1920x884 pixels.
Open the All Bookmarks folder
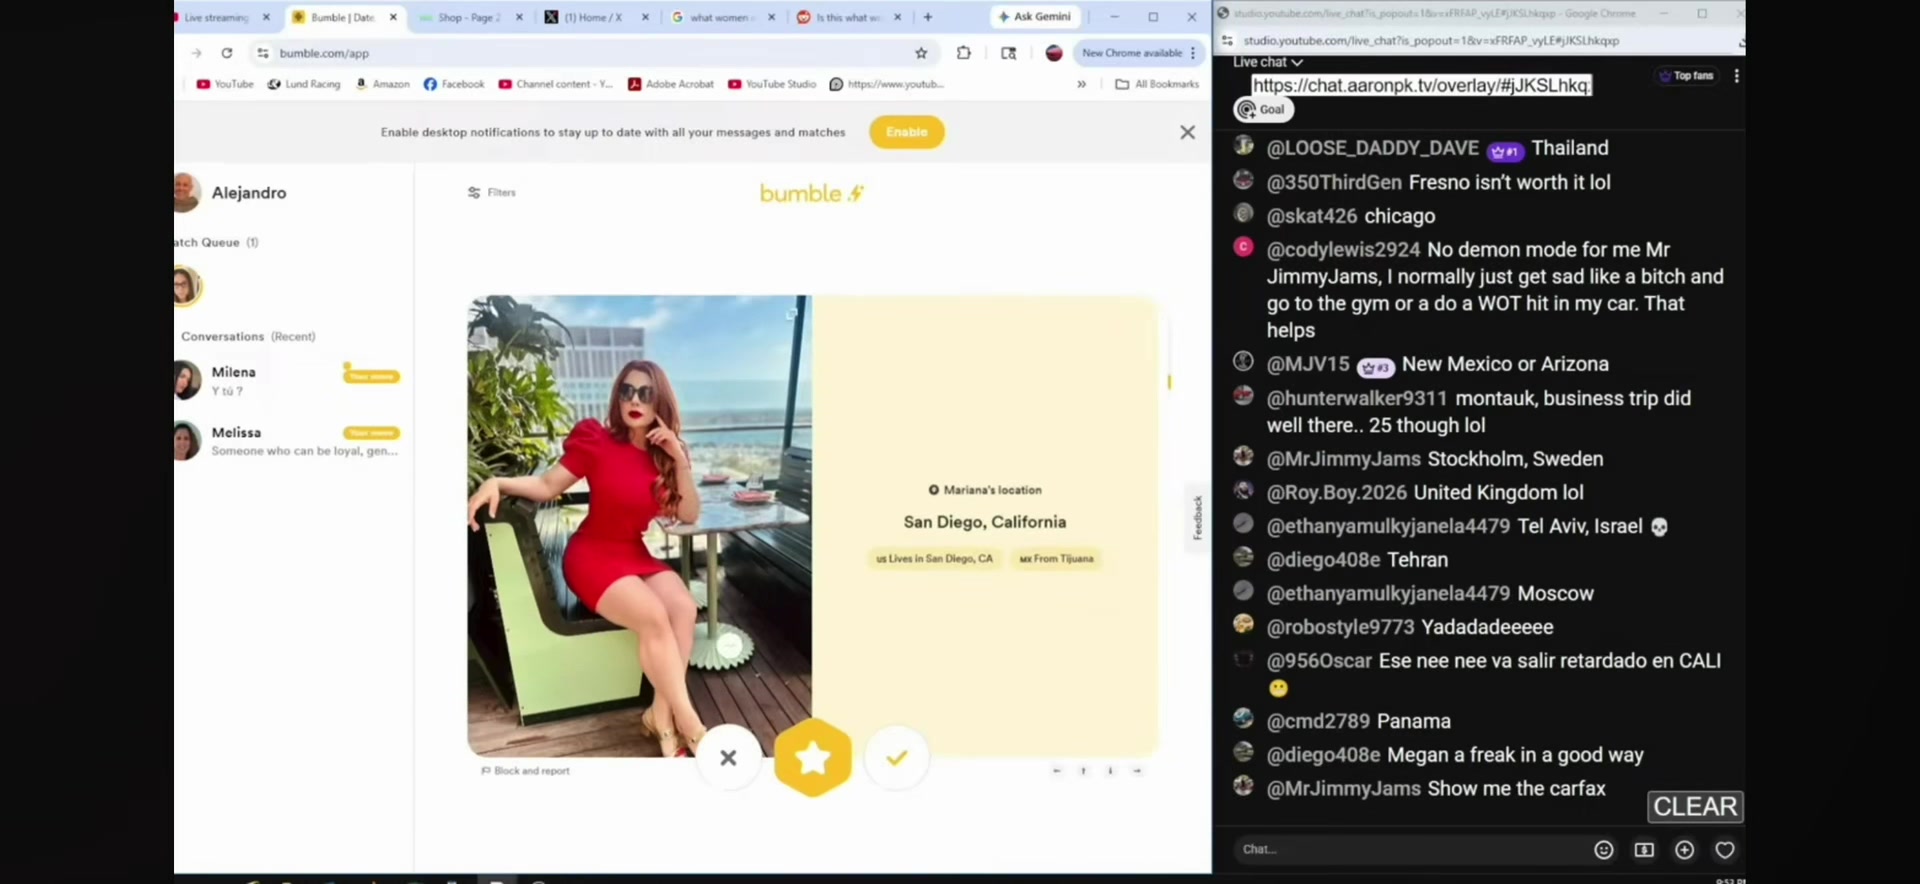[x=1157, y=84]
